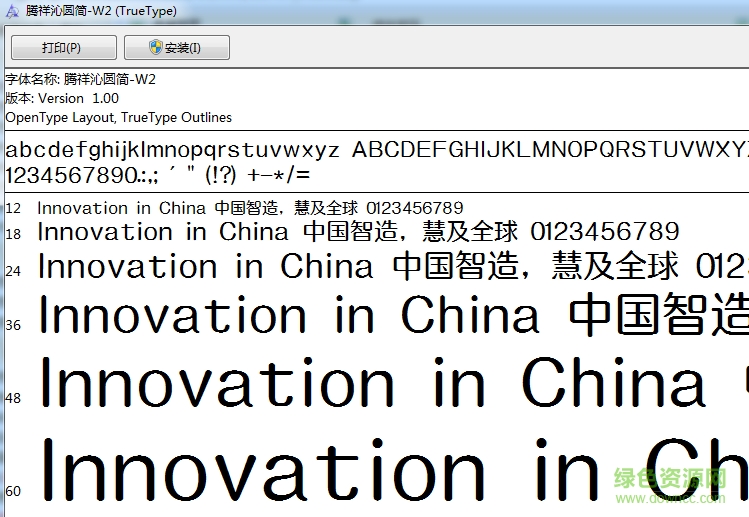749x517 pixels.
Task: Click the 24 point size label
Action: tap(13, 270)
